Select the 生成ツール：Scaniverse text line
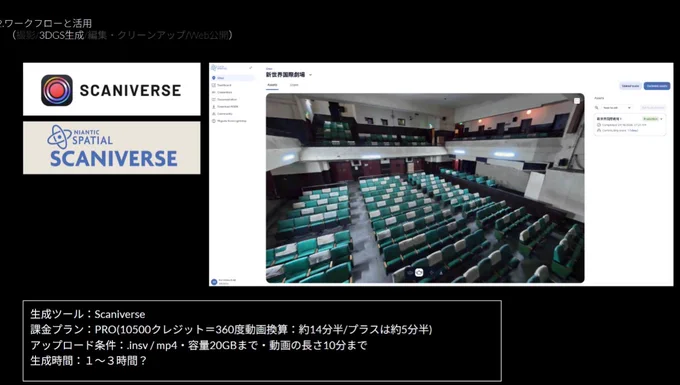This screenshot has height=385, width=680. pyautogui.click(x=88, y=314)
